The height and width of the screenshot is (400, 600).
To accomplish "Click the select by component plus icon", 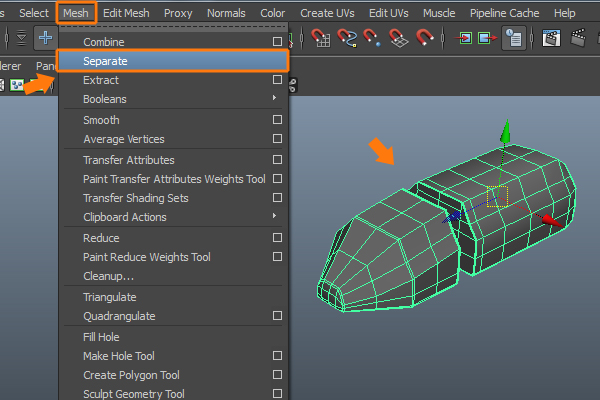I will point(45,39).
